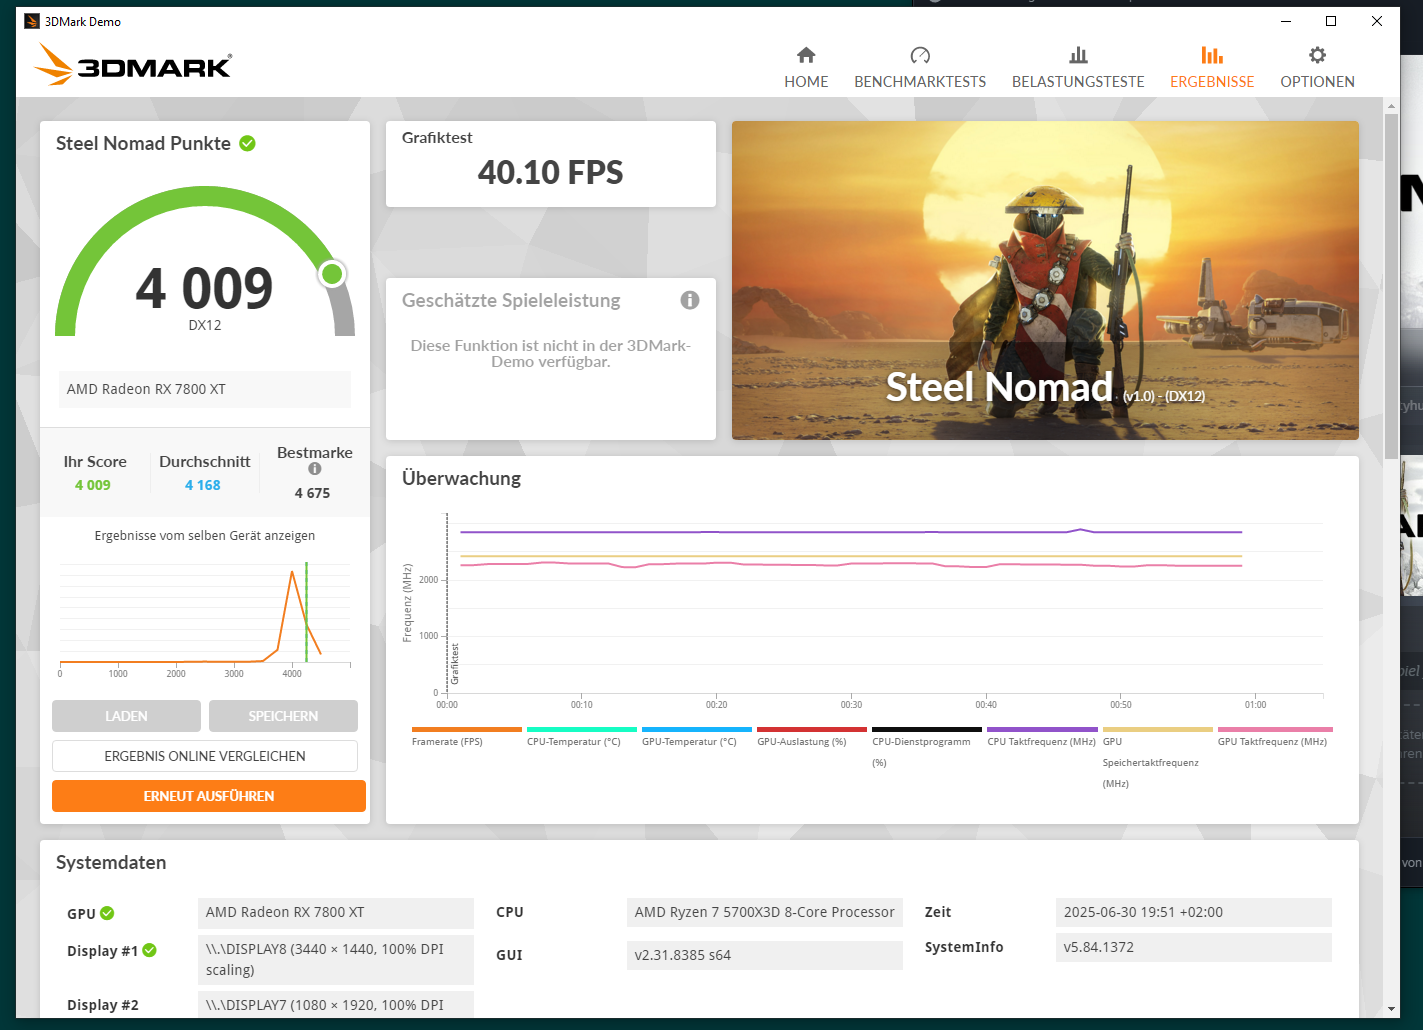
Task: Toggle Framerate (FPS) legend swatch
Action: (467, 730)
